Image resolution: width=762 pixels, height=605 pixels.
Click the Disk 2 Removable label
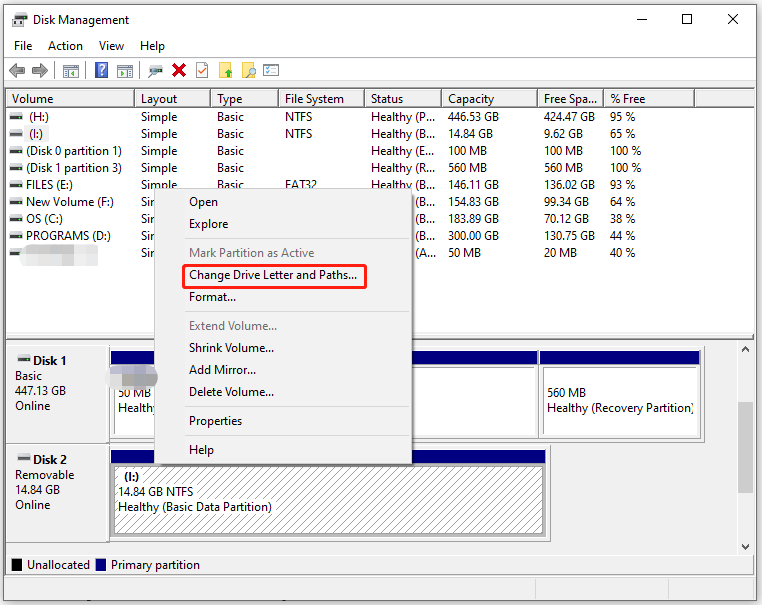[x=45, y=475]
